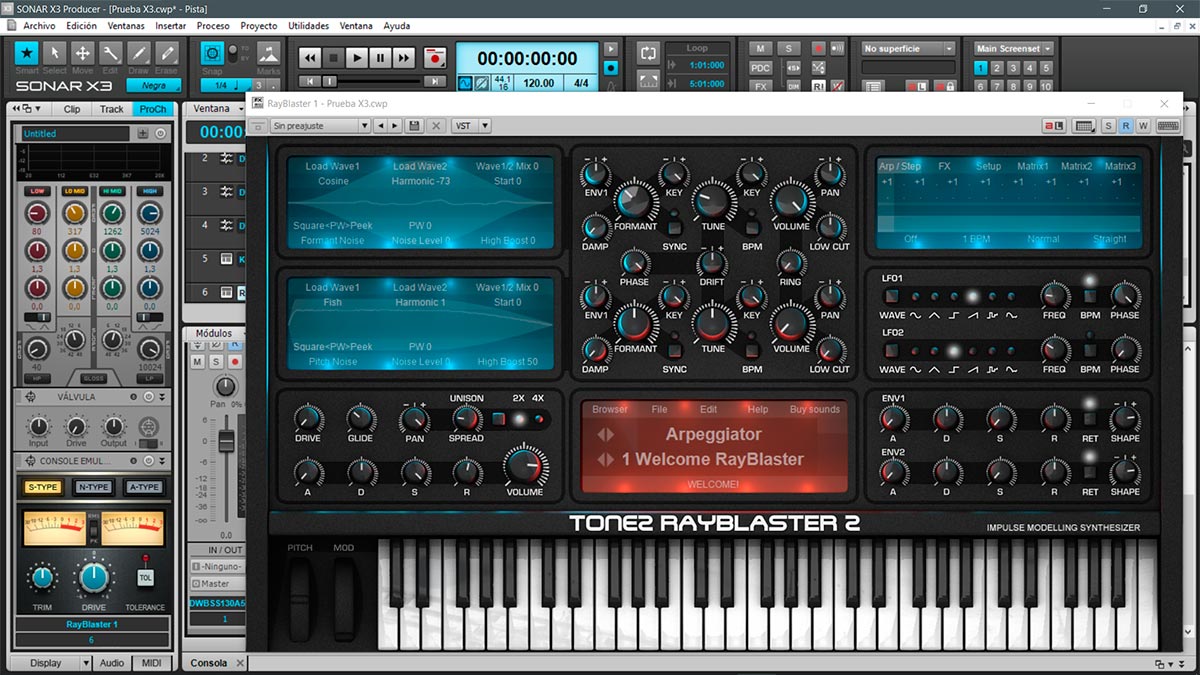Toggle the global FX bypass button

[x=761, y=86]
